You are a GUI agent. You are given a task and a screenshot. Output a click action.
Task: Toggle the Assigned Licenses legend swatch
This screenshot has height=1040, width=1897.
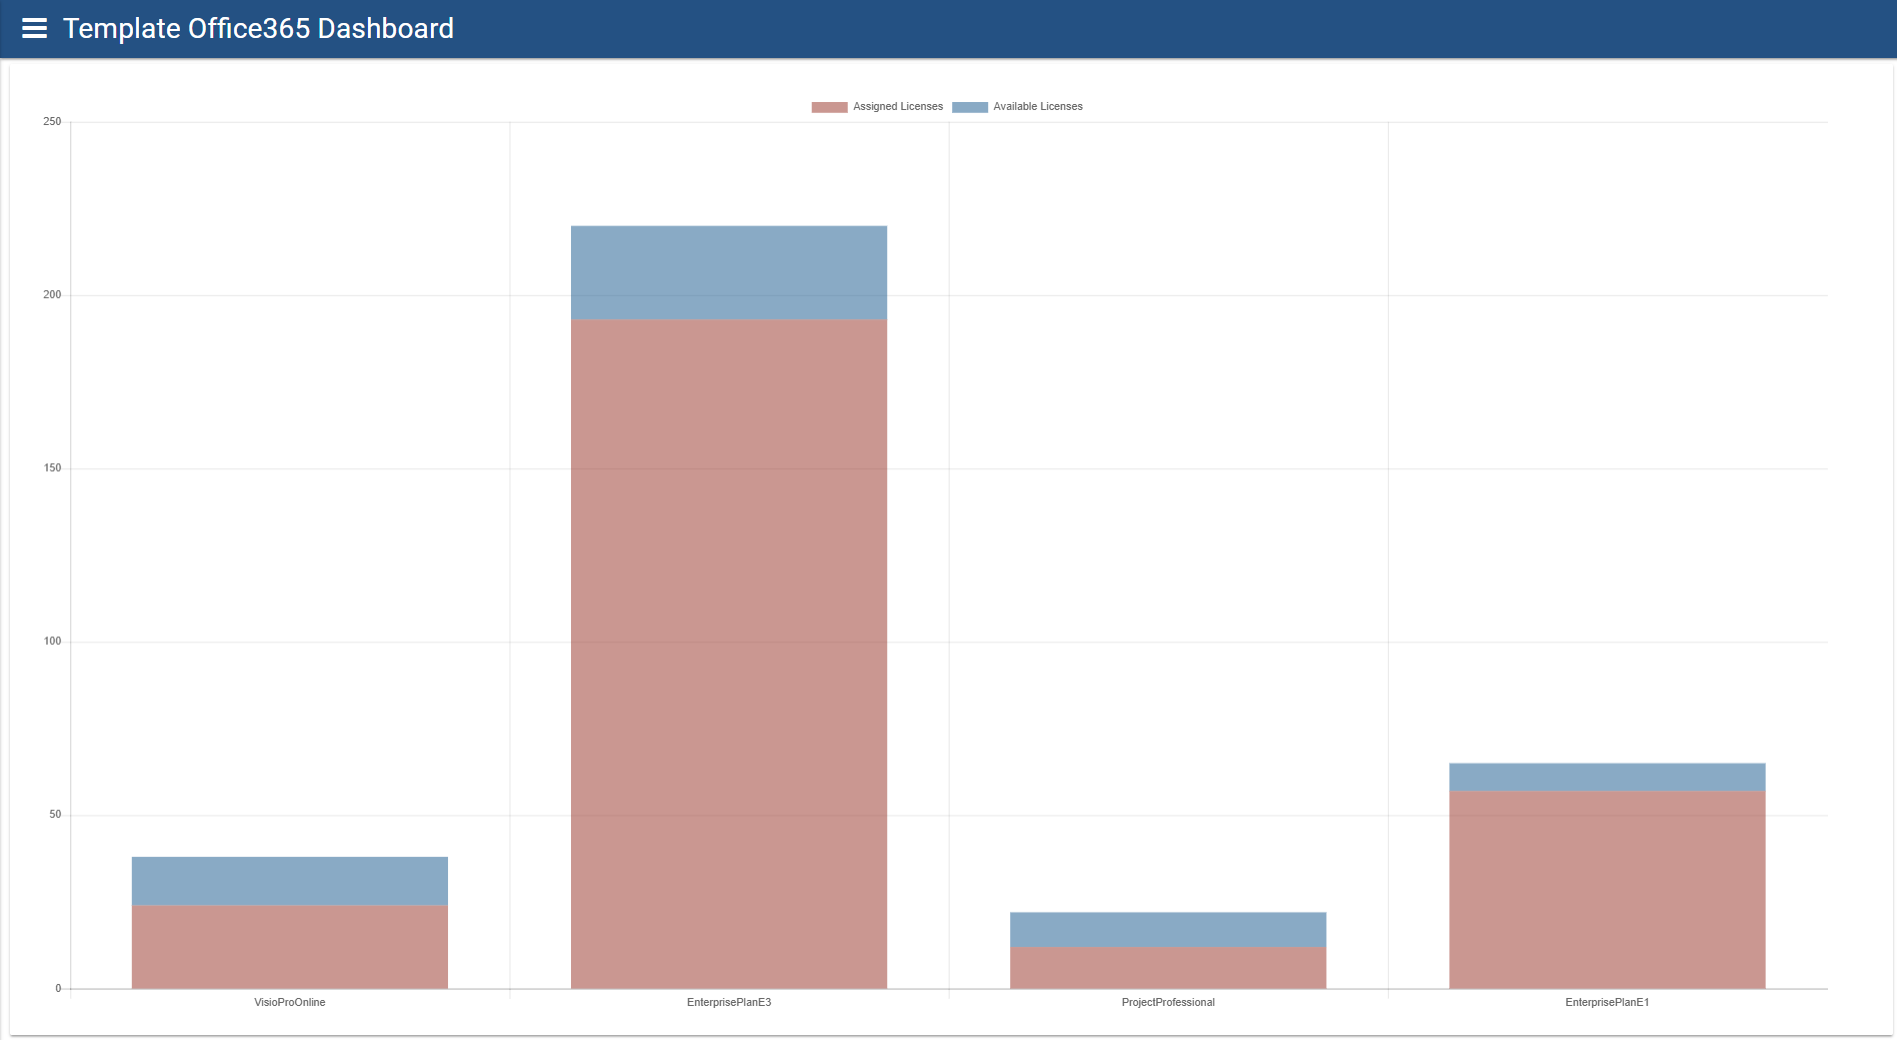pyautogui.click(x=829, y=107)
